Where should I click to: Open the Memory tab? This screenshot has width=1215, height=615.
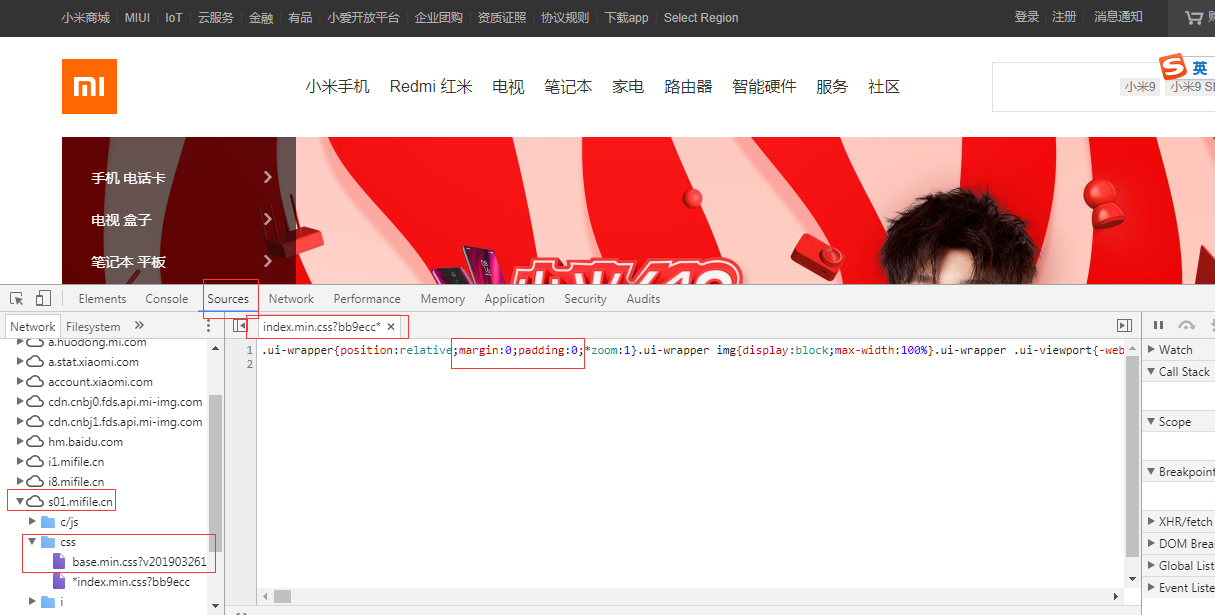[443, 298]
